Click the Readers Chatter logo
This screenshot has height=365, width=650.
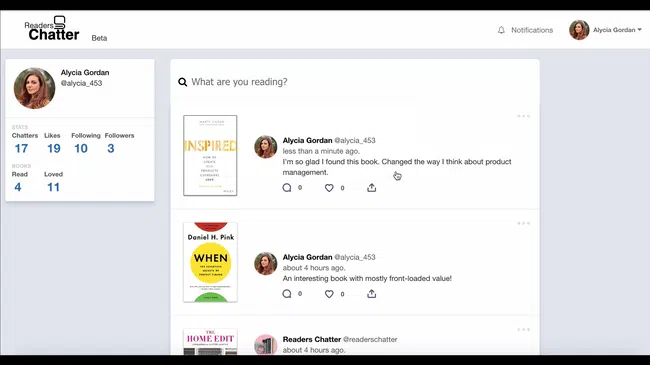[x=52, y=29]
